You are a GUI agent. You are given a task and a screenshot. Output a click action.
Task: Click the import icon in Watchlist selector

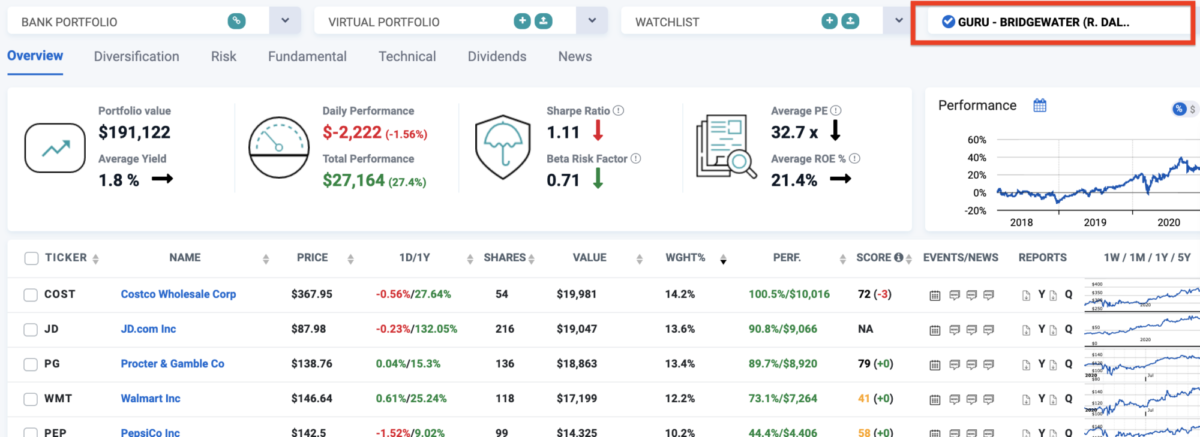pyautogui.click(x=849, y=20)
